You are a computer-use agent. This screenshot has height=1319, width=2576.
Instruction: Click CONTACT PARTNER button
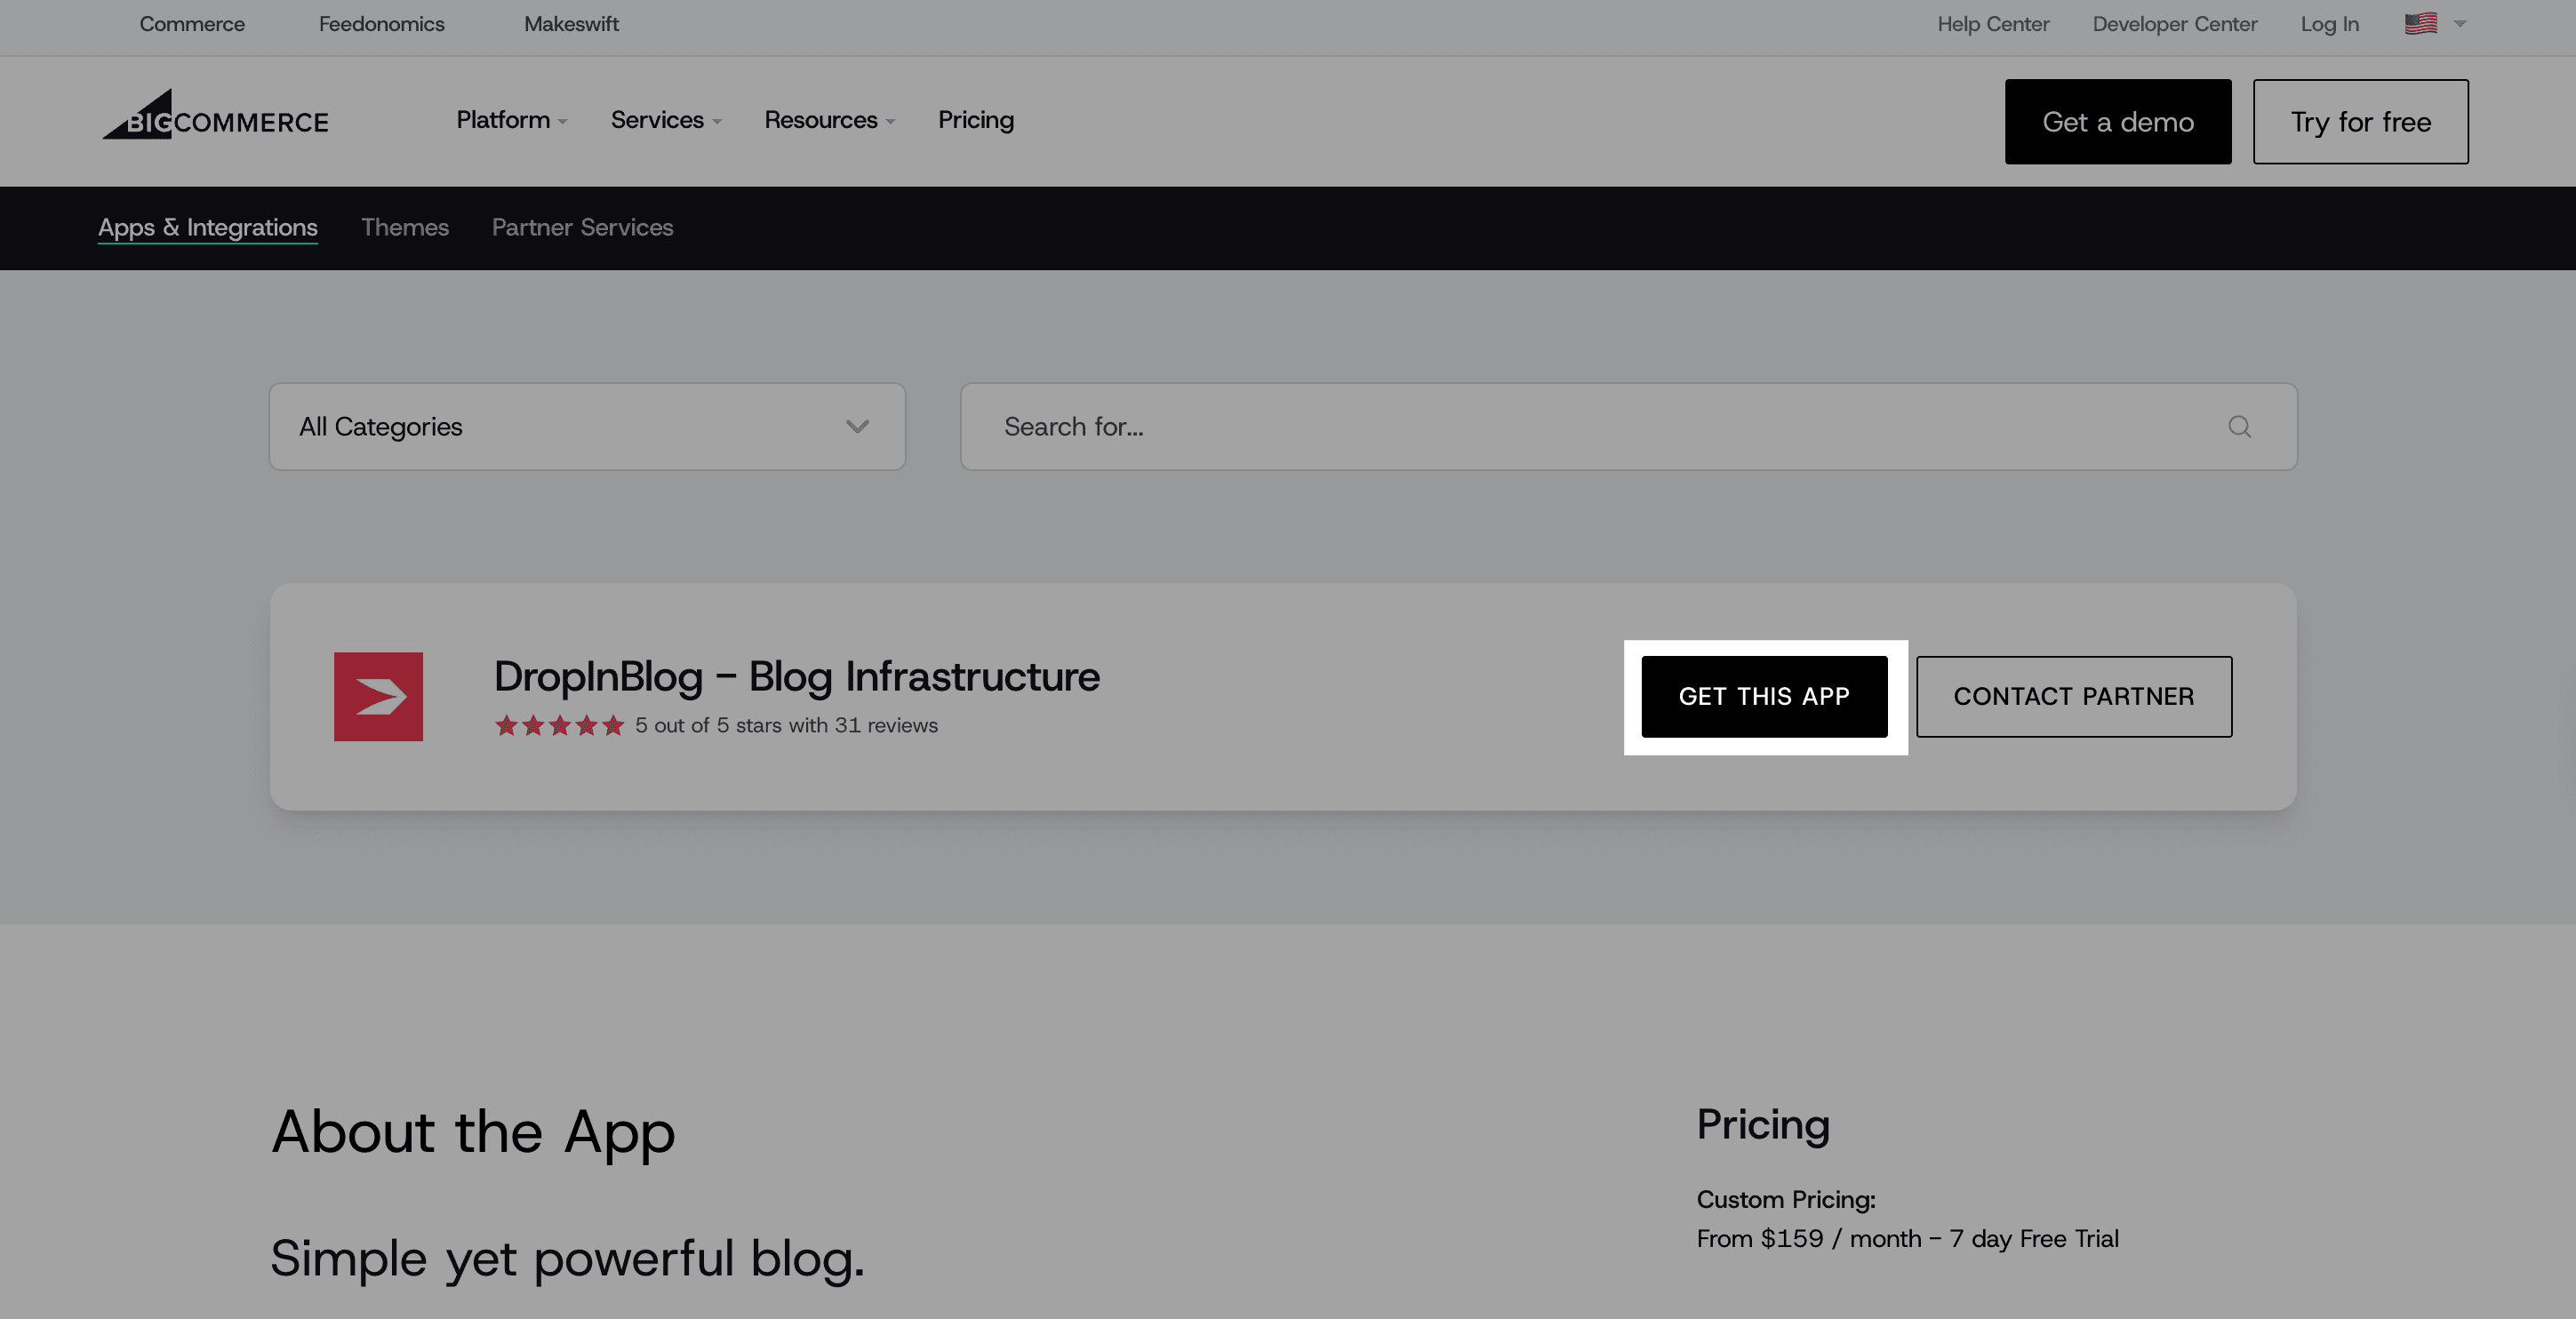coord(2074,697)
